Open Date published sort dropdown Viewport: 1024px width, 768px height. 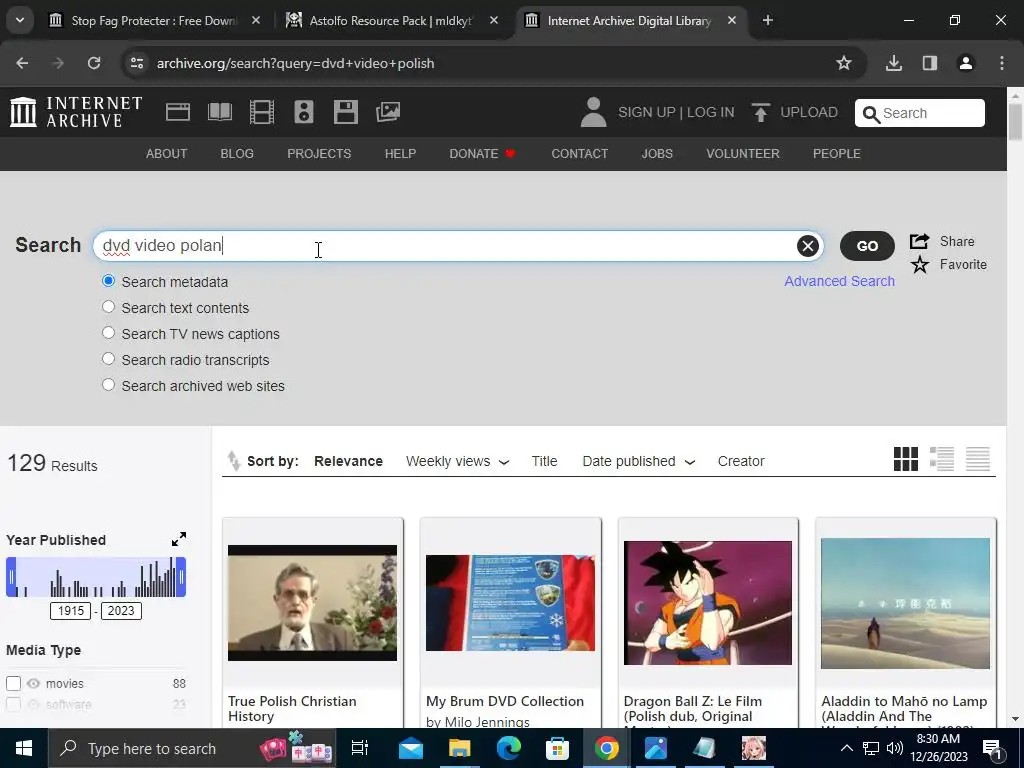(638, 461)
